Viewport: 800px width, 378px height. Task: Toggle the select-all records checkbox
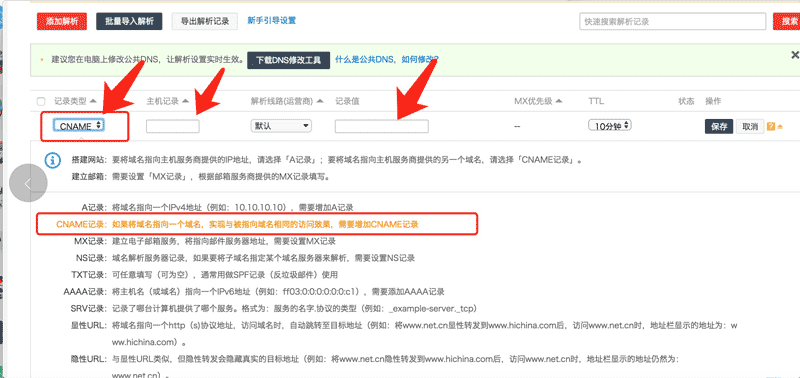(41, 102)
